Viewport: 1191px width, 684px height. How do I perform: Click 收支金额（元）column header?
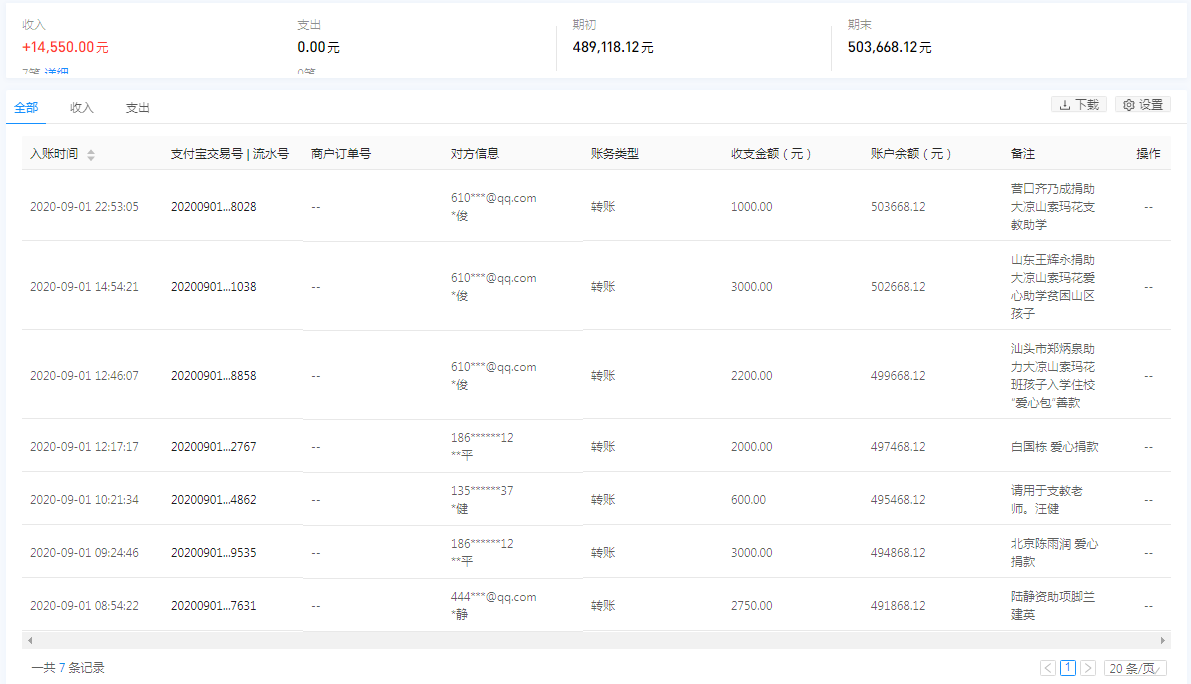771,154
